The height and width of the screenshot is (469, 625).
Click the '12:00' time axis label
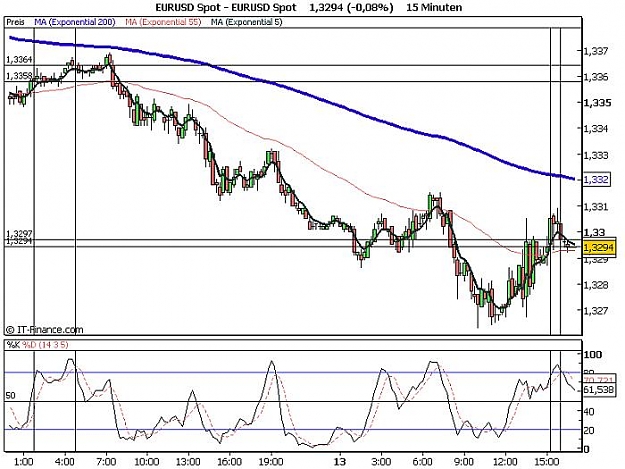coord(505,462)
